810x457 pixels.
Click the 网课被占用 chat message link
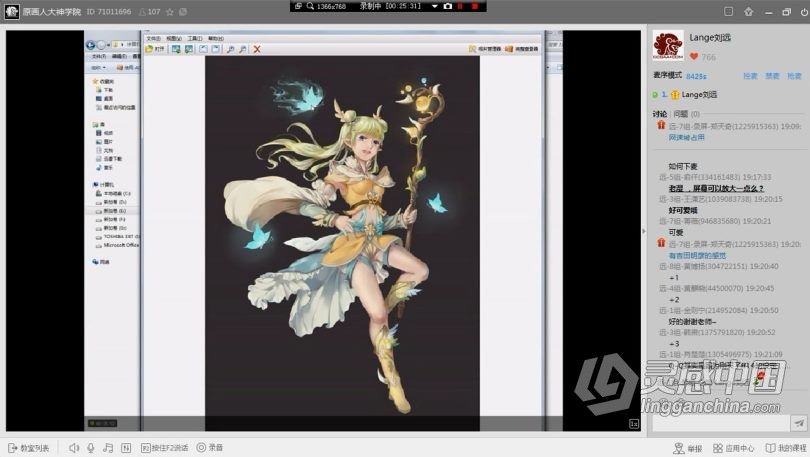687,137
